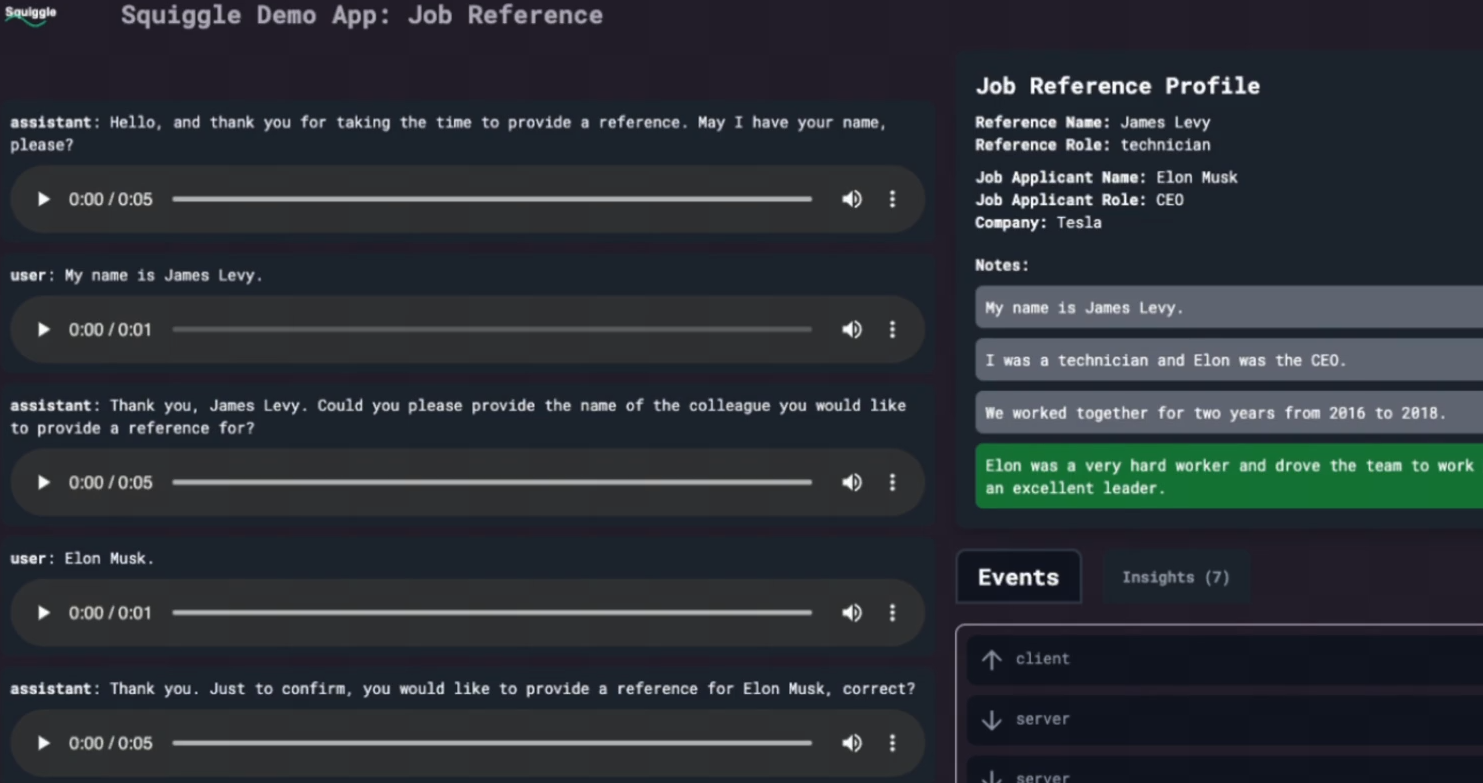Click the Company value Tesla
Viewport: 1483px width, 783px height.
pyautogui.click(x=1079, y=222)
